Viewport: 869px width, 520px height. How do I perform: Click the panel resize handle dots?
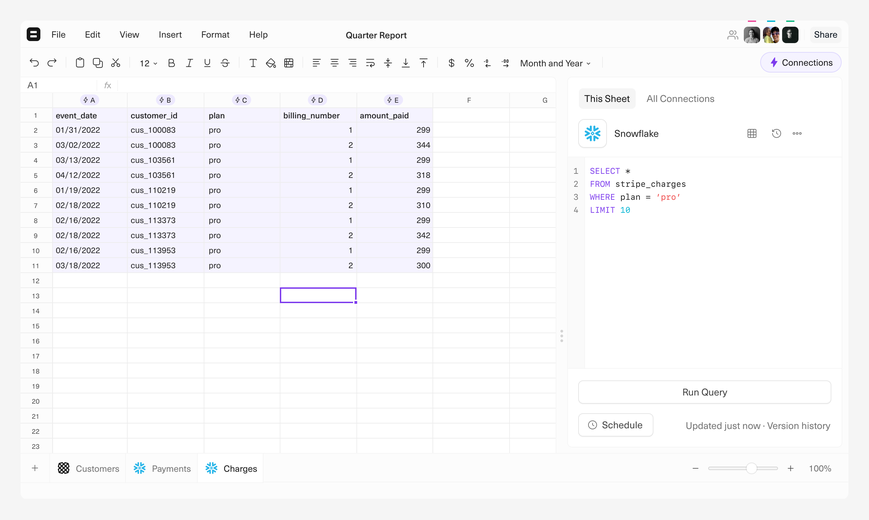(x=561, y=336)
